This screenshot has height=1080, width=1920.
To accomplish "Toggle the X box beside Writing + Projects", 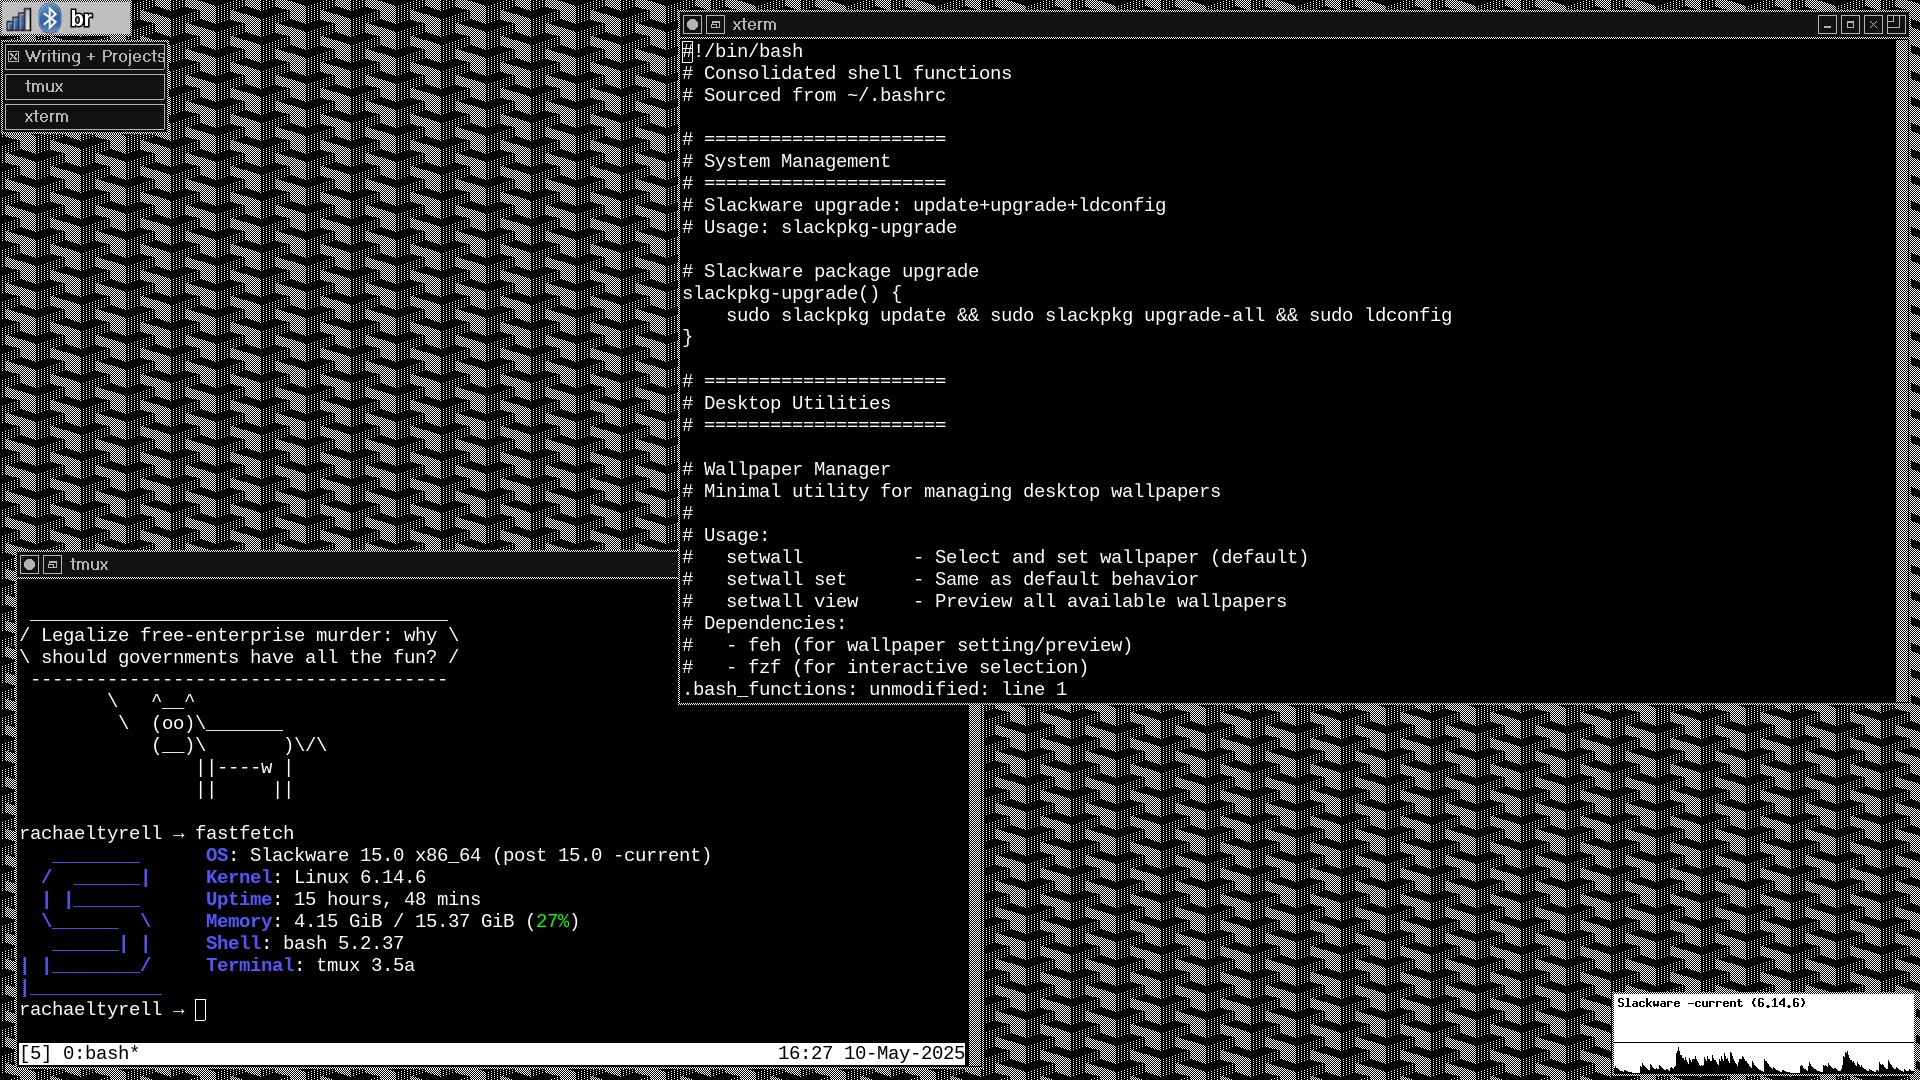I will pos(13,57).
